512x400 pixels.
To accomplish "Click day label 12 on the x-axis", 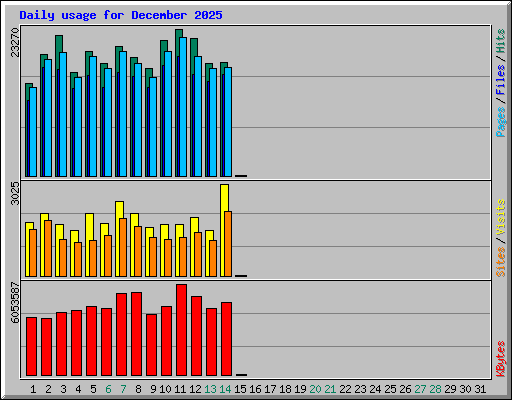I will (195, 389).
